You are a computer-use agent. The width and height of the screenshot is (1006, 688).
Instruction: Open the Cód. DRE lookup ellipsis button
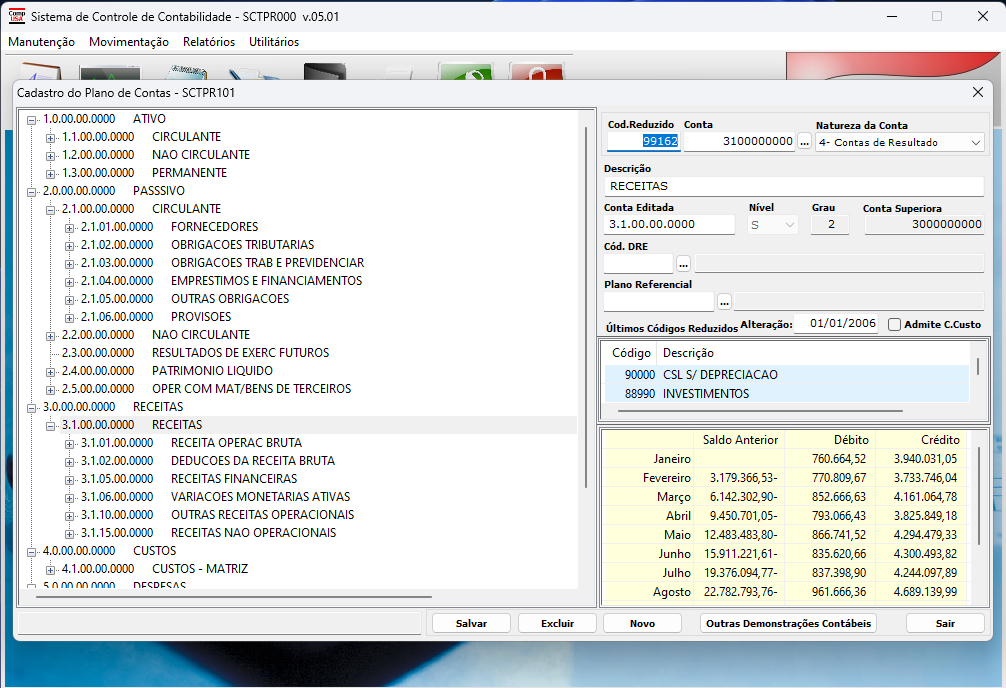pos(683,264)
